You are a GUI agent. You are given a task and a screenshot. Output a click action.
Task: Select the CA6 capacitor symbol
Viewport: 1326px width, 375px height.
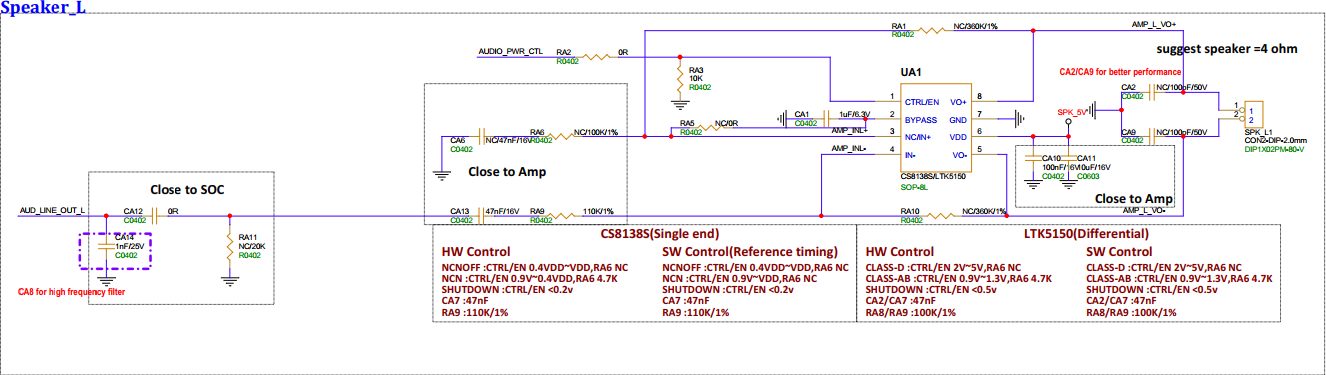(481, 137)
